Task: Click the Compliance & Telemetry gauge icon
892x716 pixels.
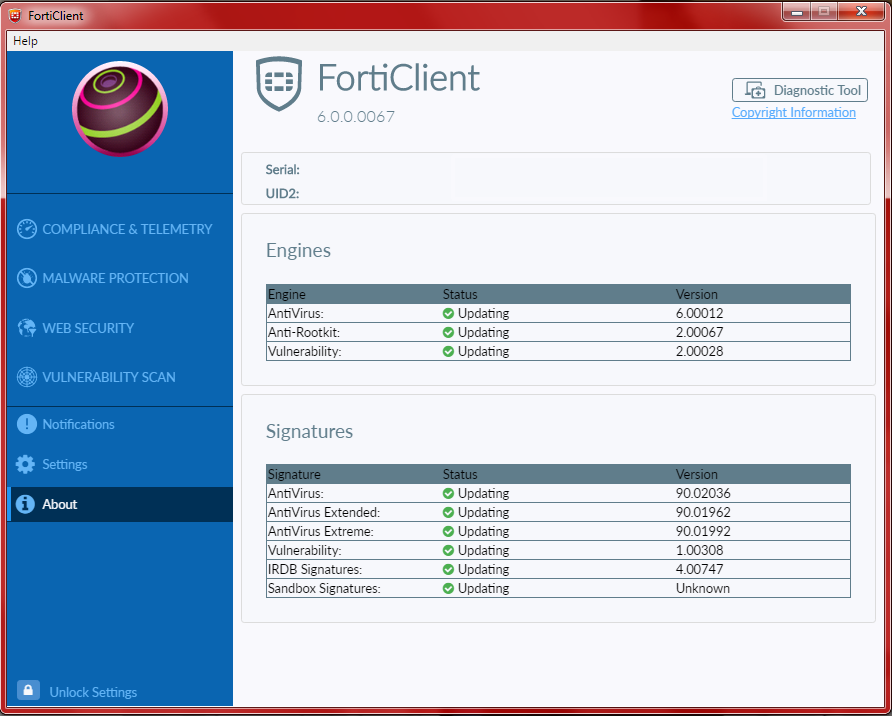Action: pyautogui.click(x=27, y=229)
